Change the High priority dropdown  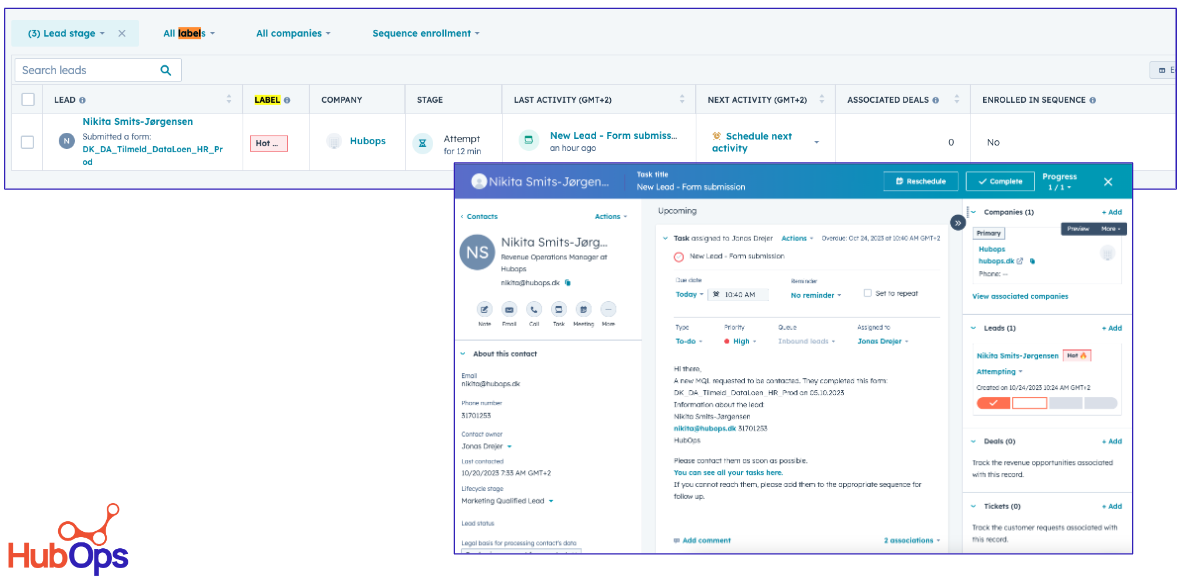740,341
